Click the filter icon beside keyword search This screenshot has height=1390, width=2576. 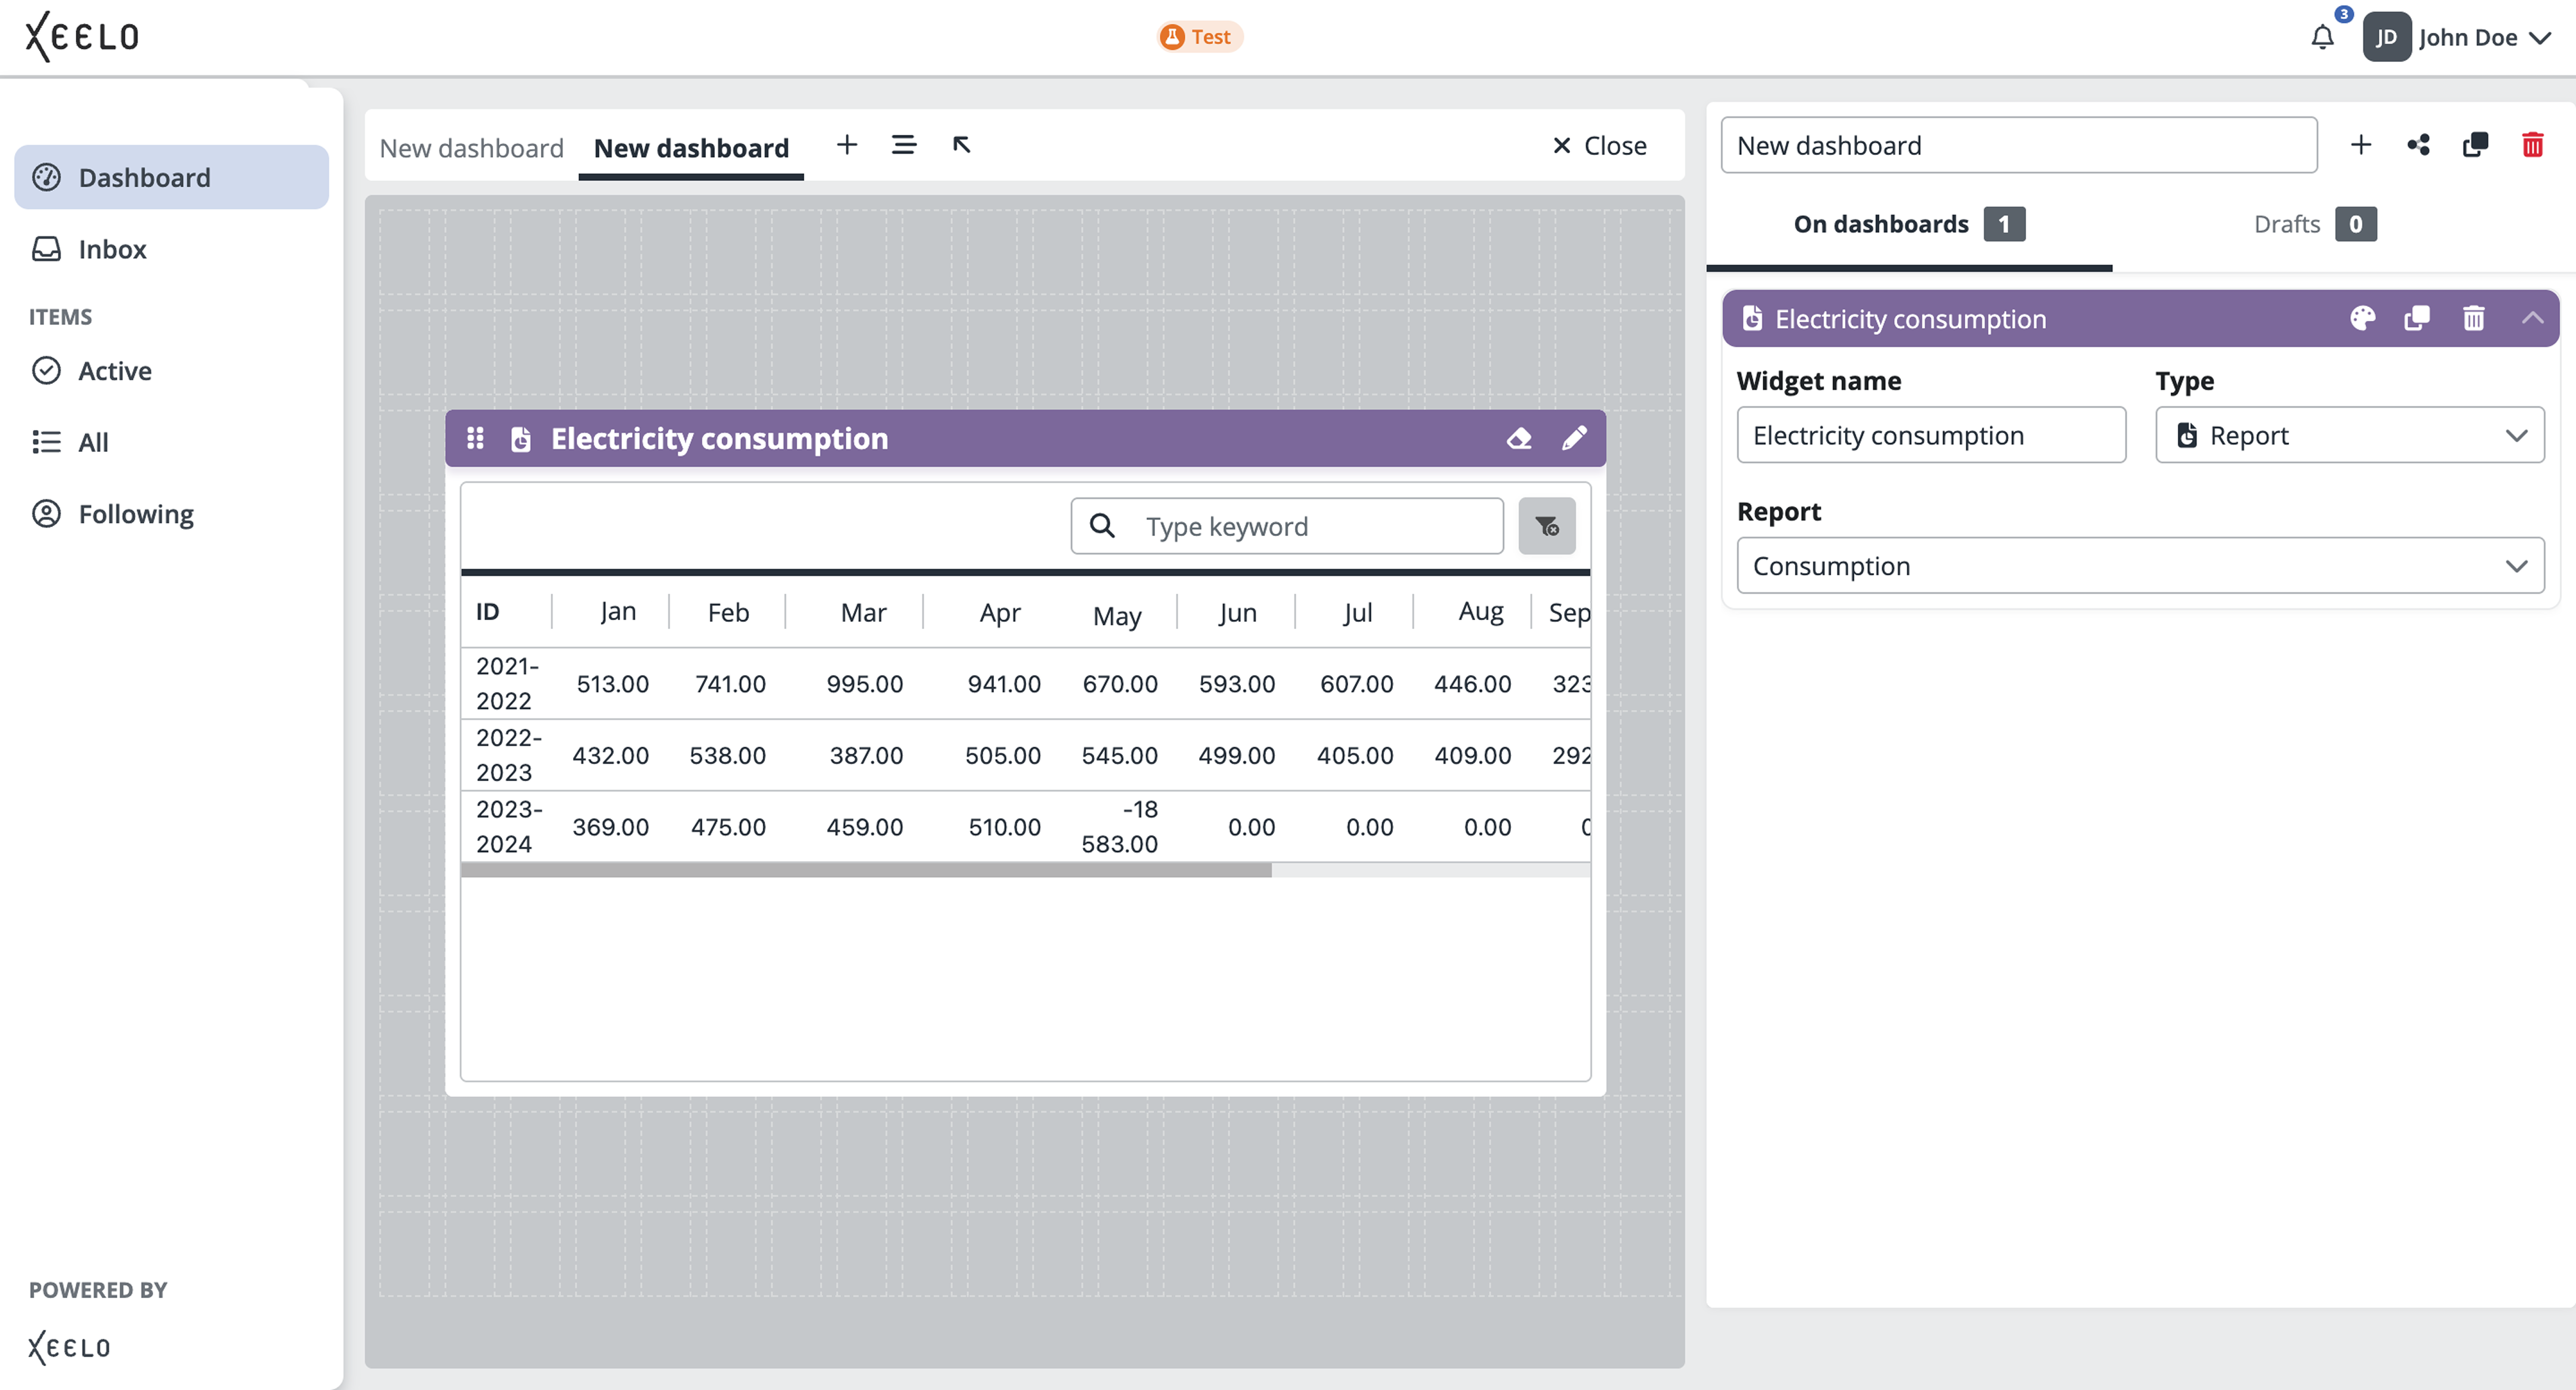click(1546, 526)
